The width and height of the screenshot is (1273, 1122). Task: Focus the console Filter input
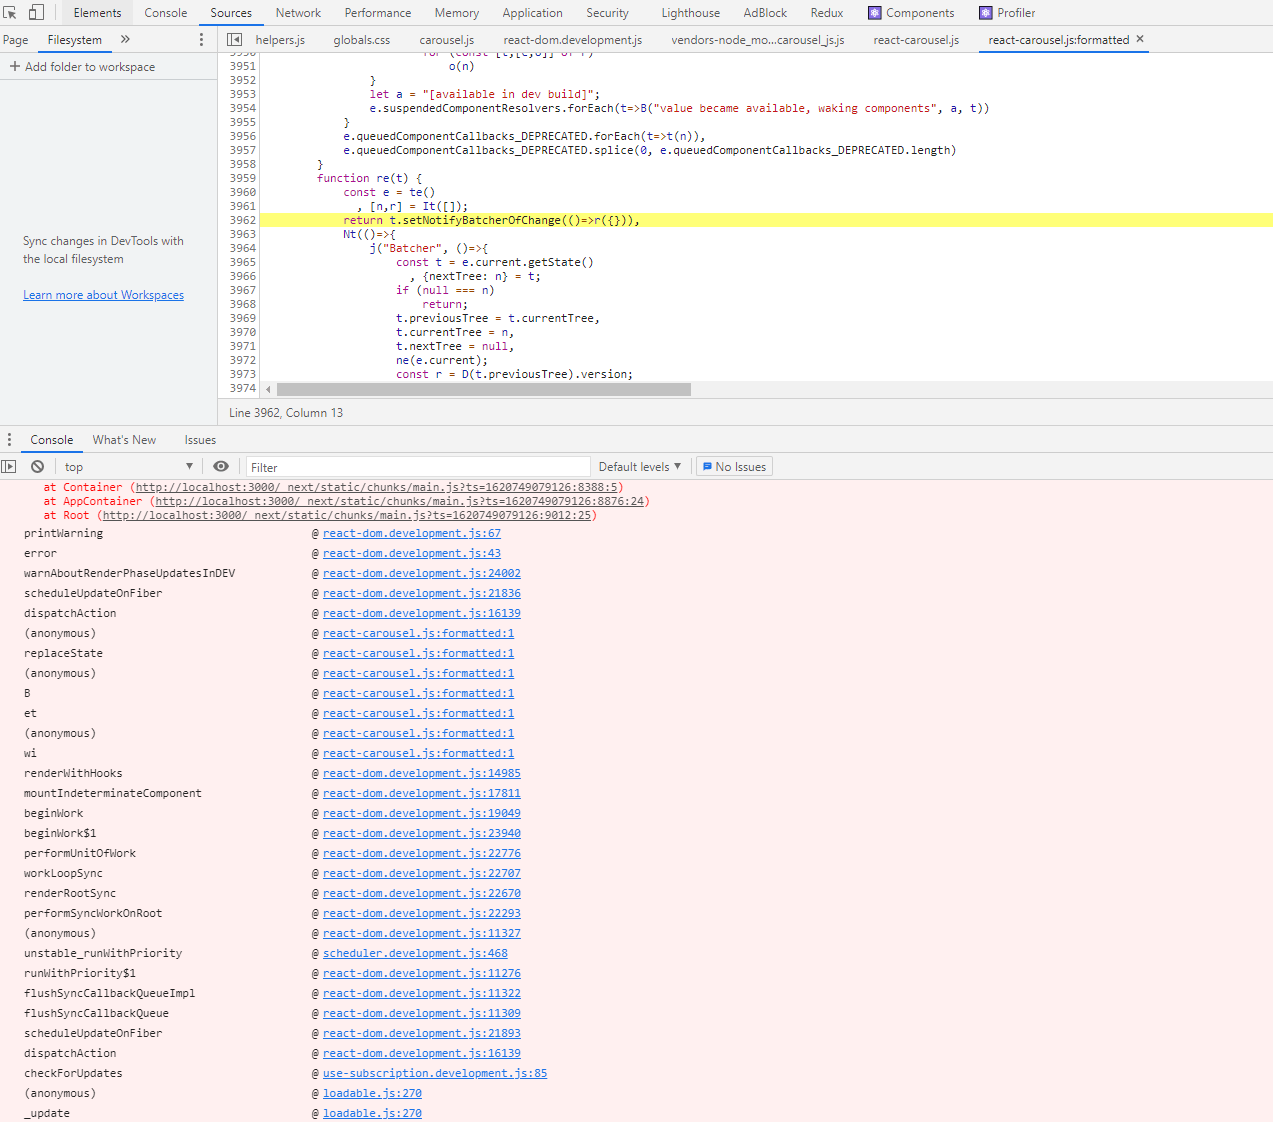418,467
